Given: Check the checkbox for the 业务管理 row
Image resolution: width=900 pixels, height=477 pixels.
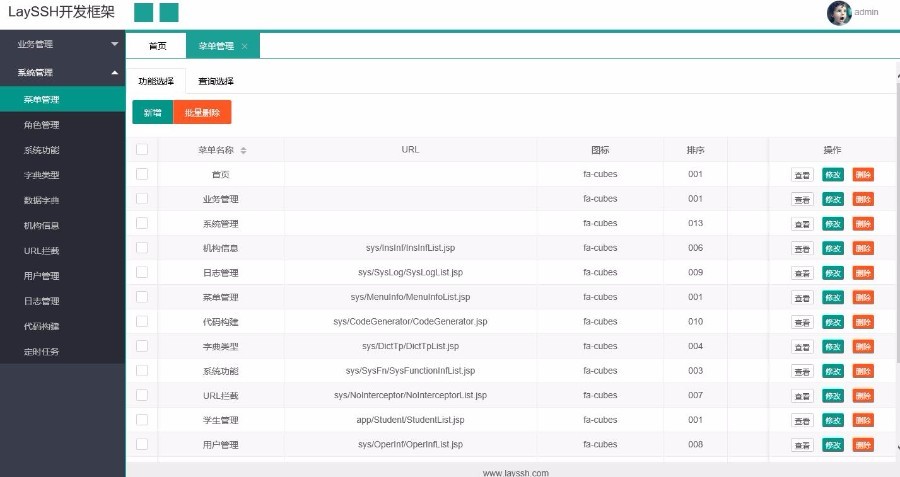Looking at the screenshot, I should [x=142, y=199].
